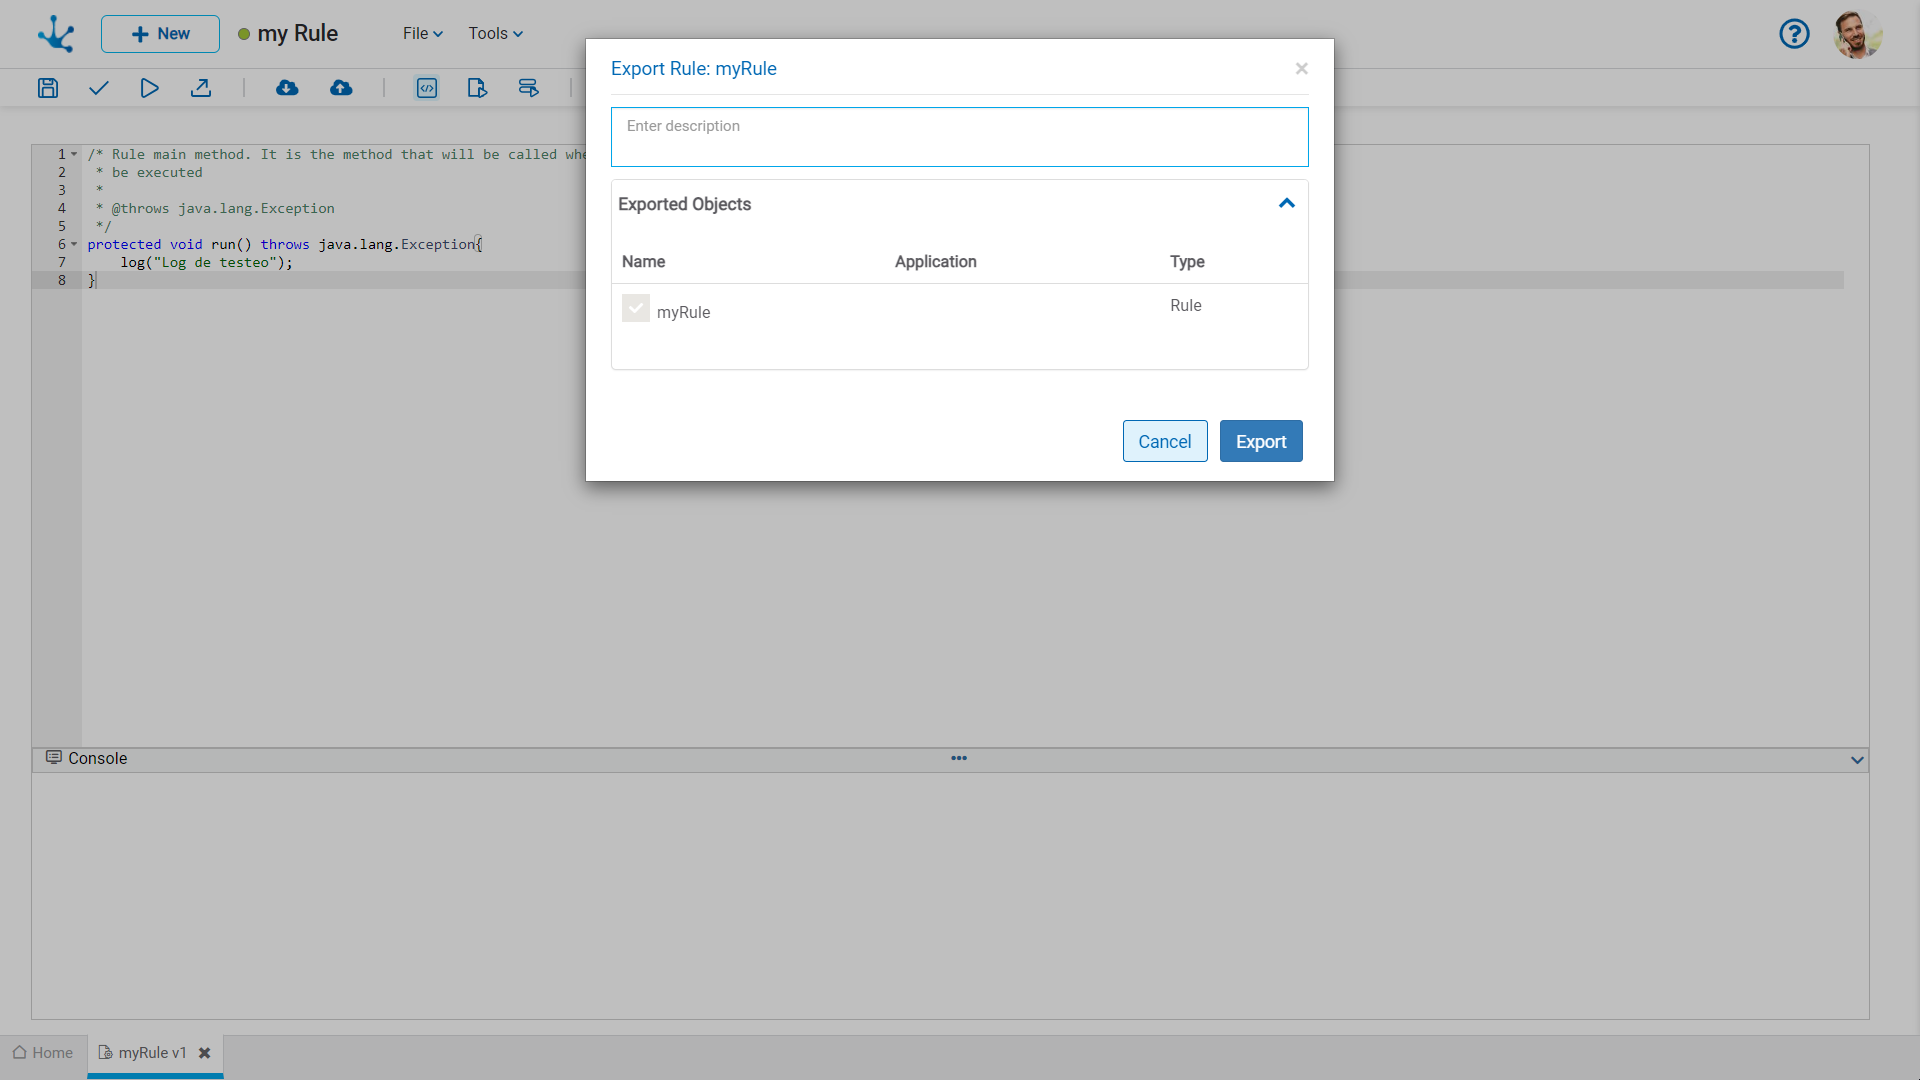Image resolution: width=1920 pixels, height=1080 pixels.
Task: Click the save icon in toolbar
Action: [x=48, y=88]
